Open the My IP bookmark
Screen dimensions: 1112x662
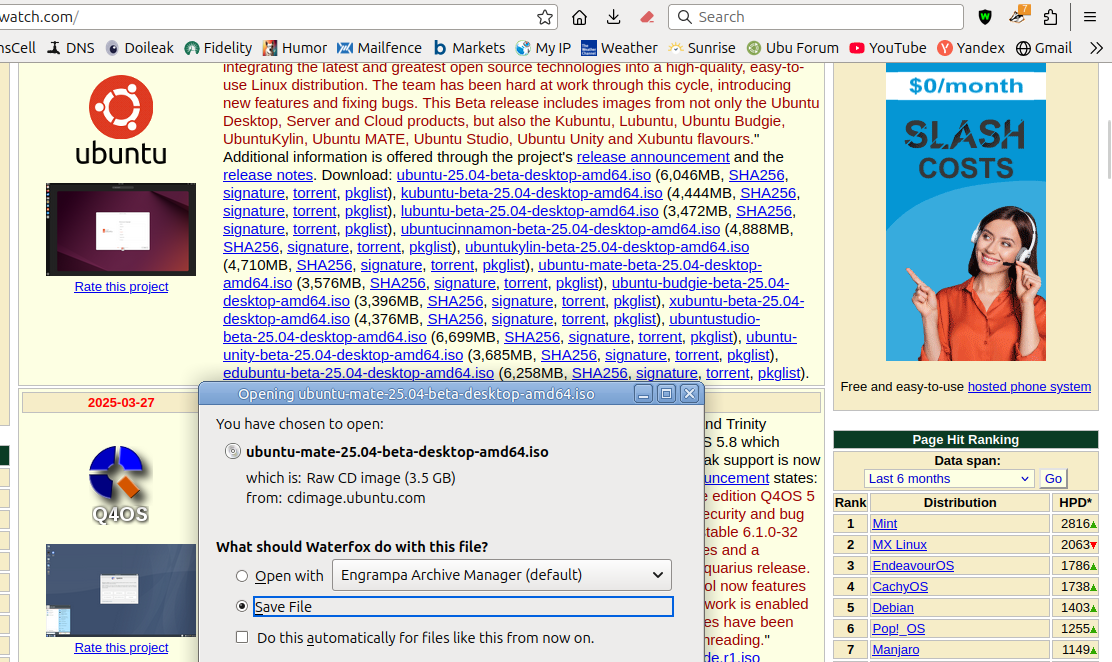[544, 48]
